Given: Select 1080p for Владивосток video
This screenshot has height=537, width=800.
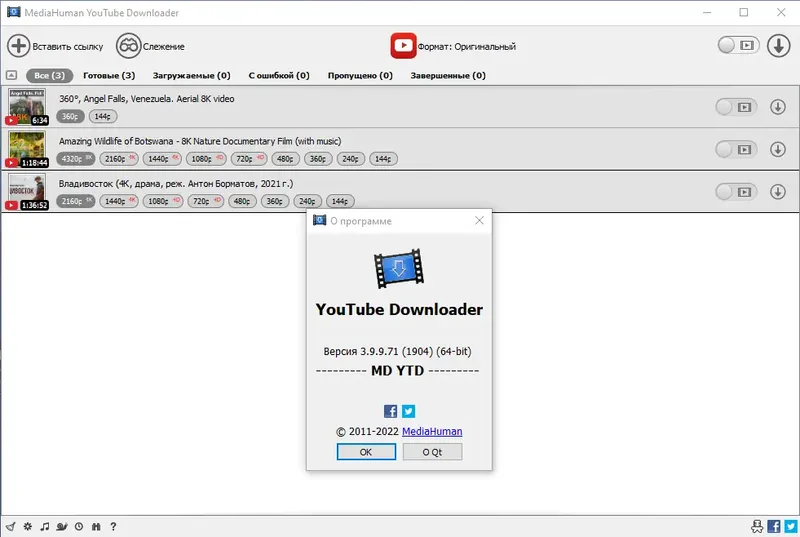Looking at the screenshot, I should coord(163,201).
